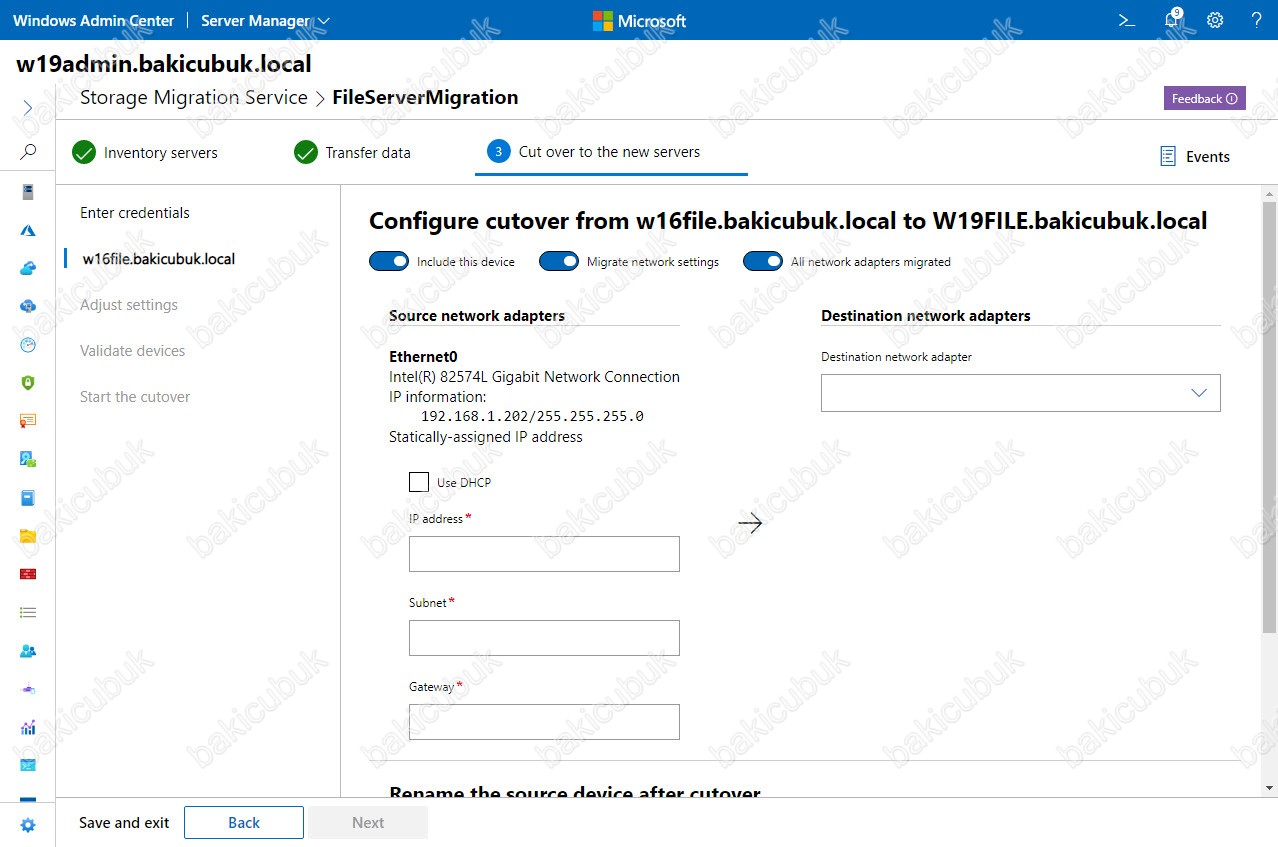Click the Windows Admin Center title link
The width and height of the screenshot is (1278, 847).
click(x=94, y=20)
